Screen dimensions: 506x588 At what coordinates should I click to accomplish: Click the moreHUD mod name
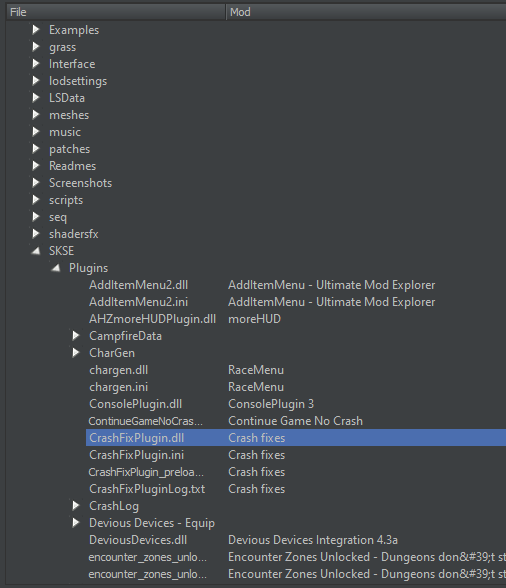coord(254,319)
